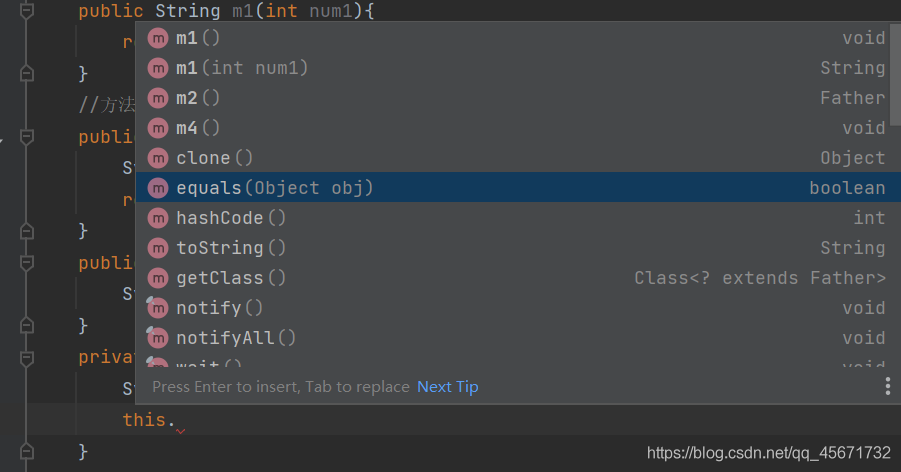Click the method icon beside m1()

(x=158, y=38)
